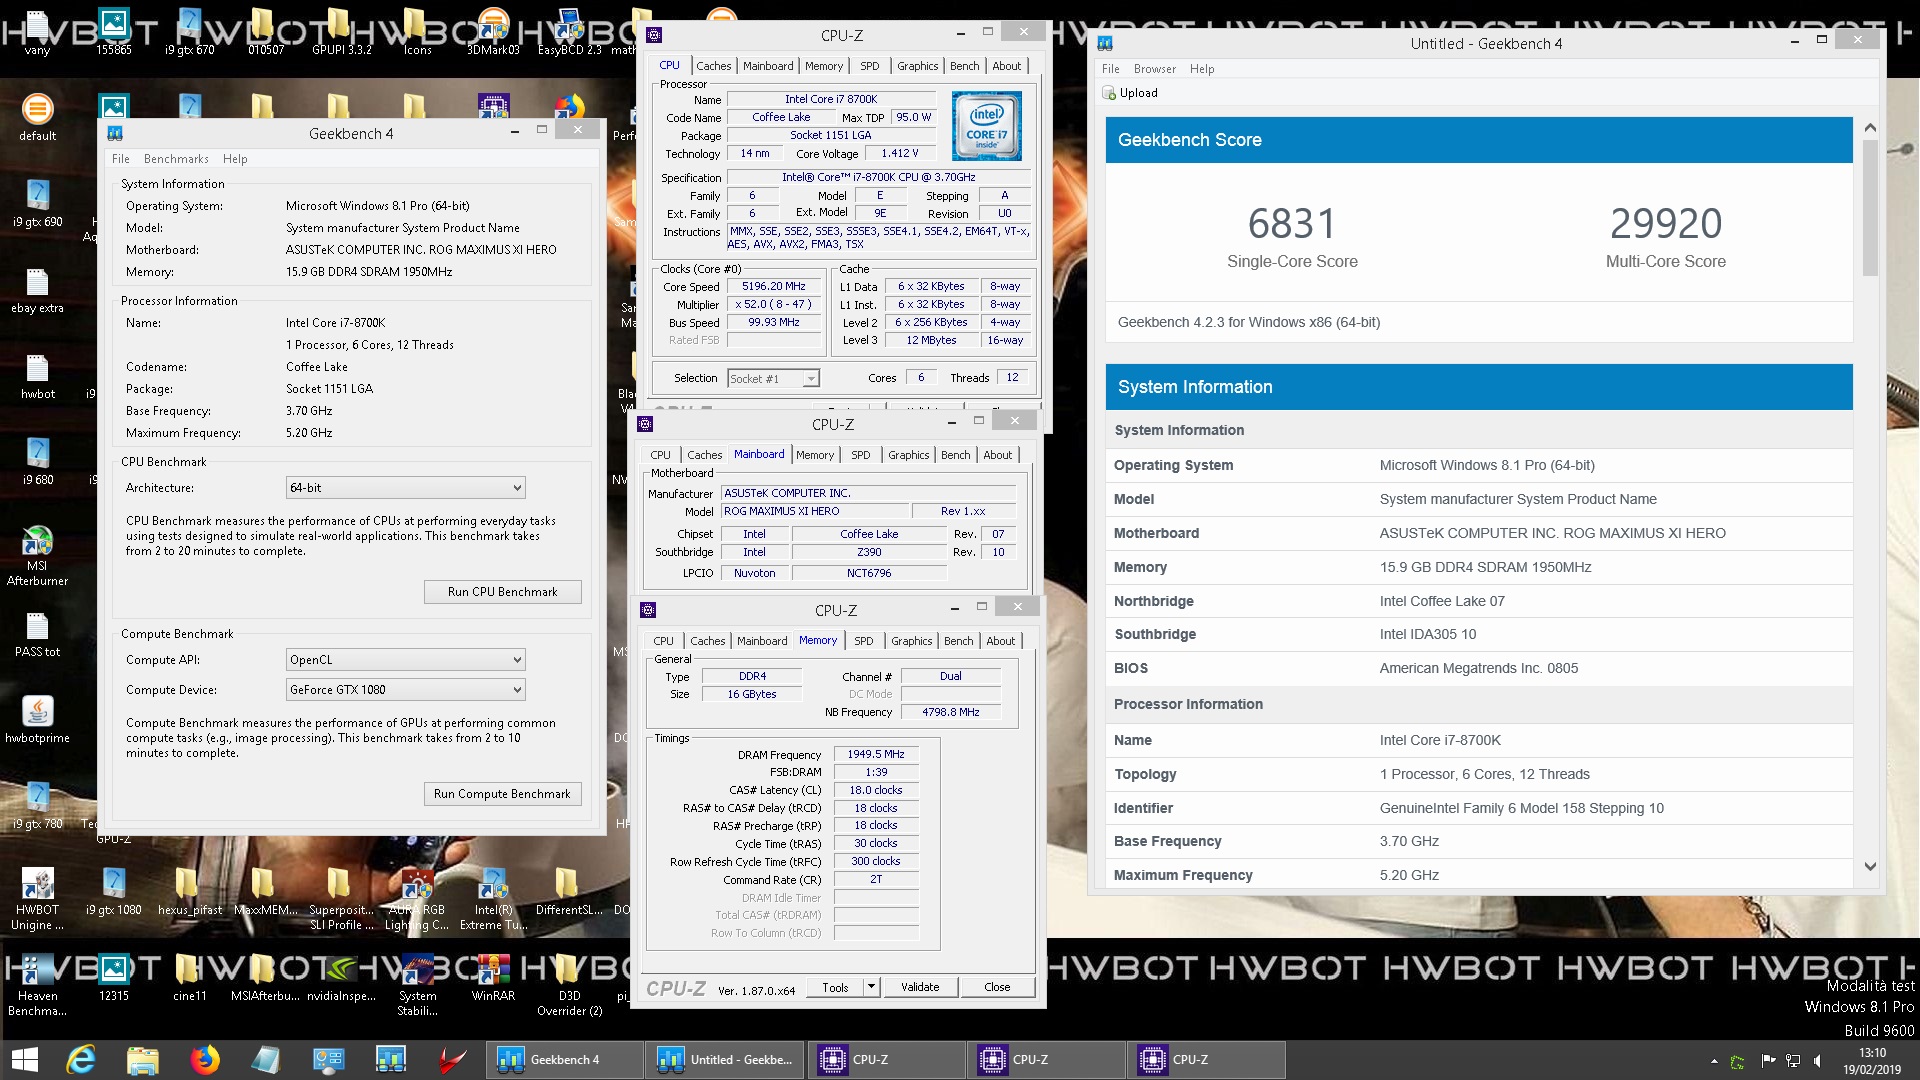This screenshot has height=1080, width=1920.
Task: Open the i9 gtx 690 desktop file
Action: [37, 203]
